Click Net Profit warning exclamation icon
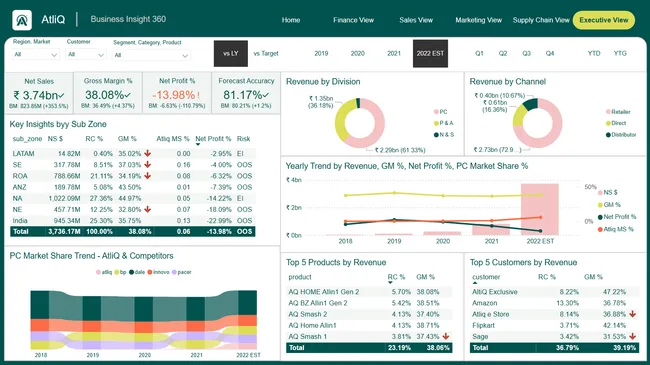650x365 pixels. (x=199, y=95)
